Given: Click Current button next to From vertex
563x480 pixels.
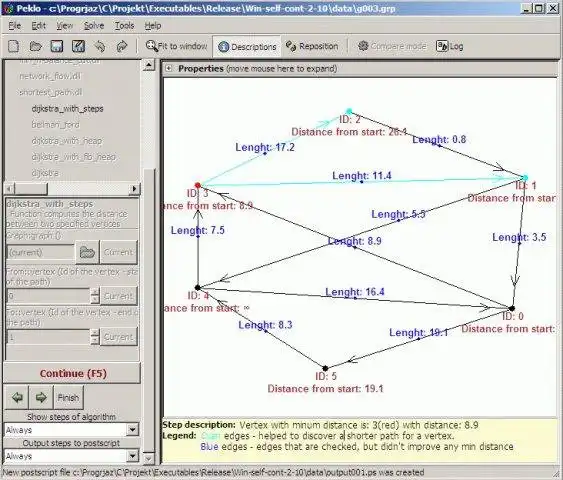Looking at the screenshot, I should point(118,296).
